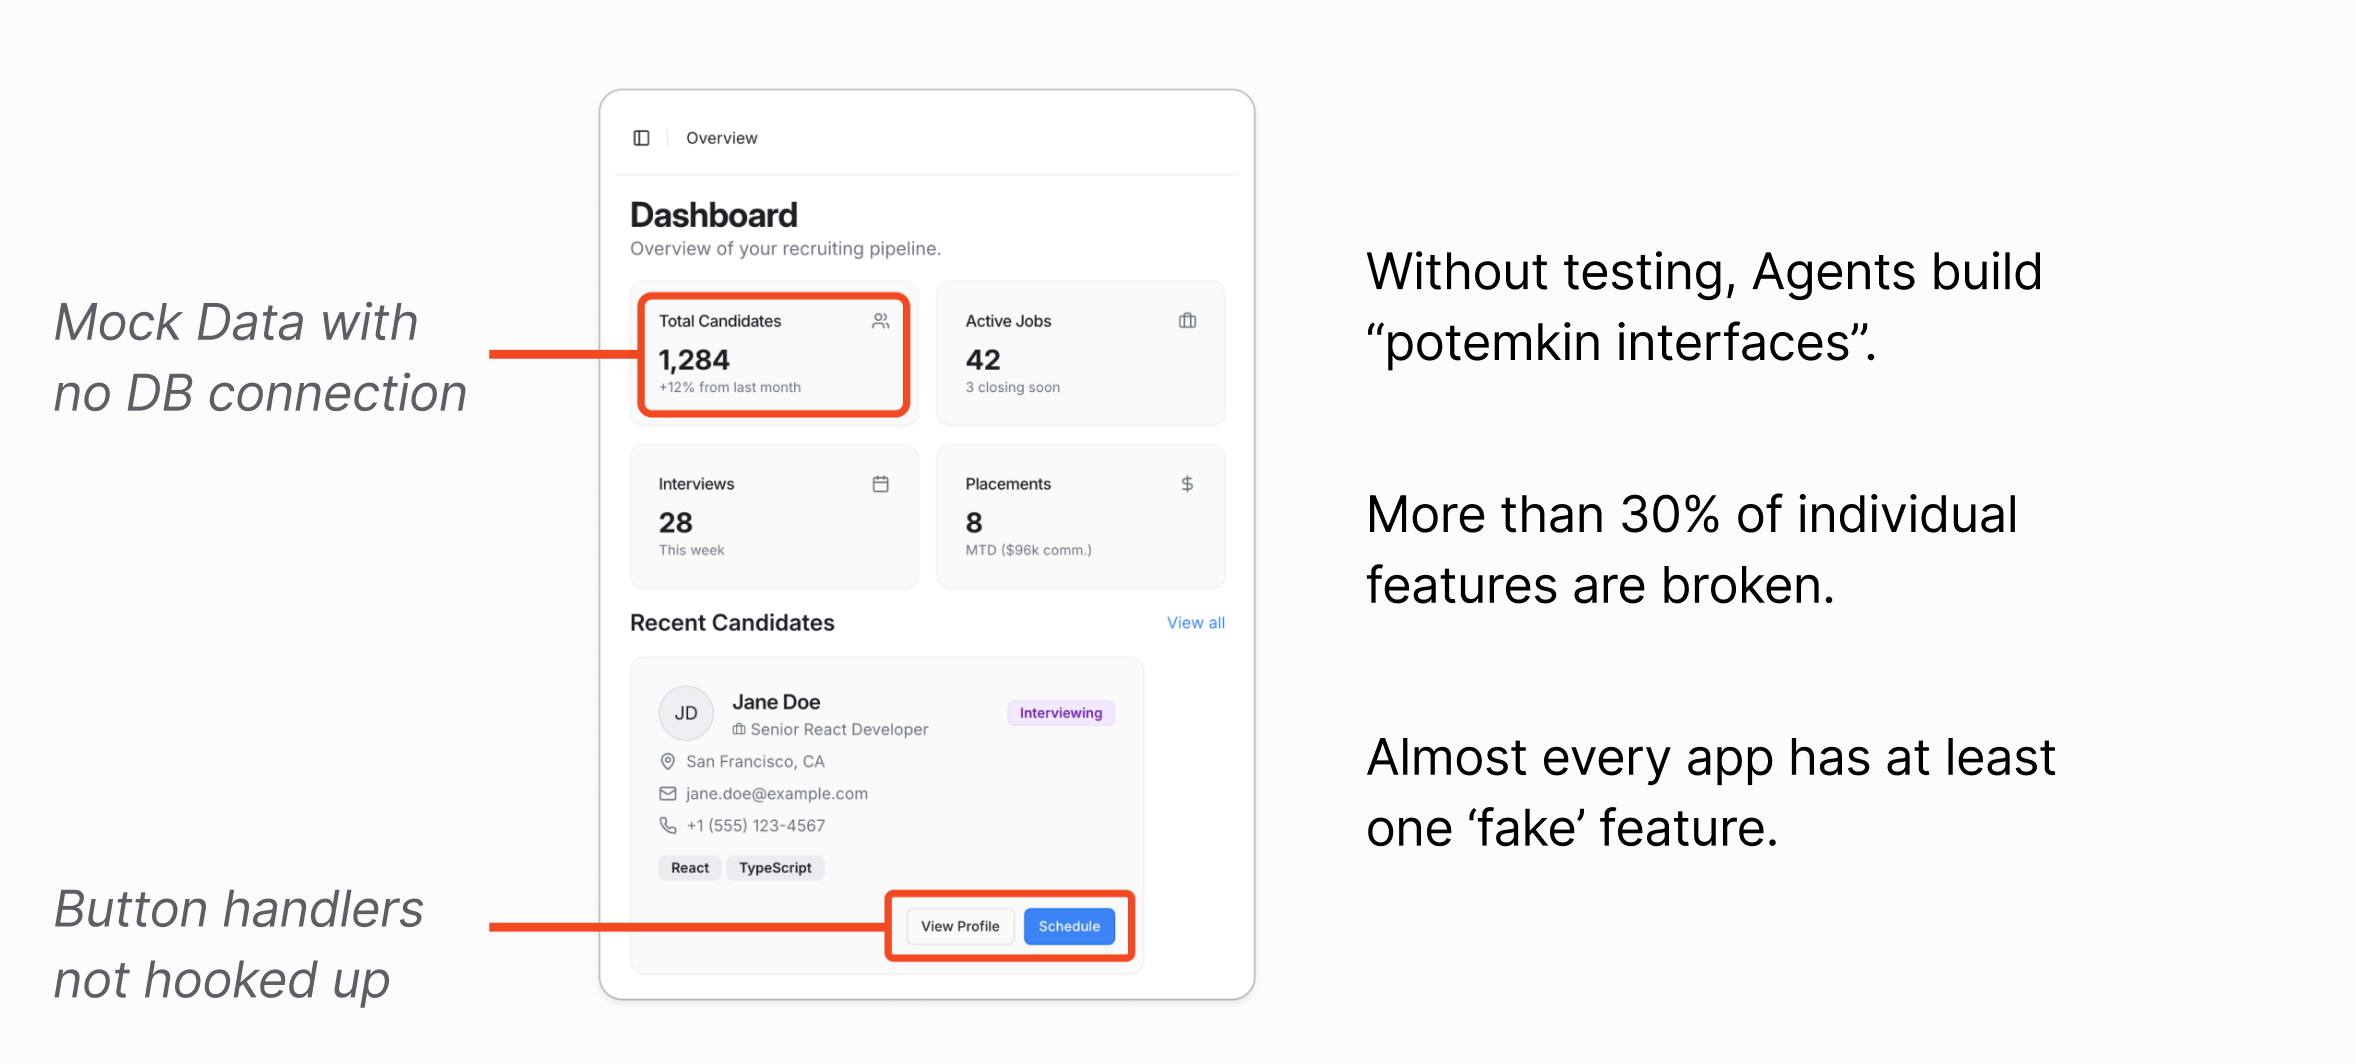Click jane.doe@example.com email address
This screenshot has height=1064, width=2356.
777,794
